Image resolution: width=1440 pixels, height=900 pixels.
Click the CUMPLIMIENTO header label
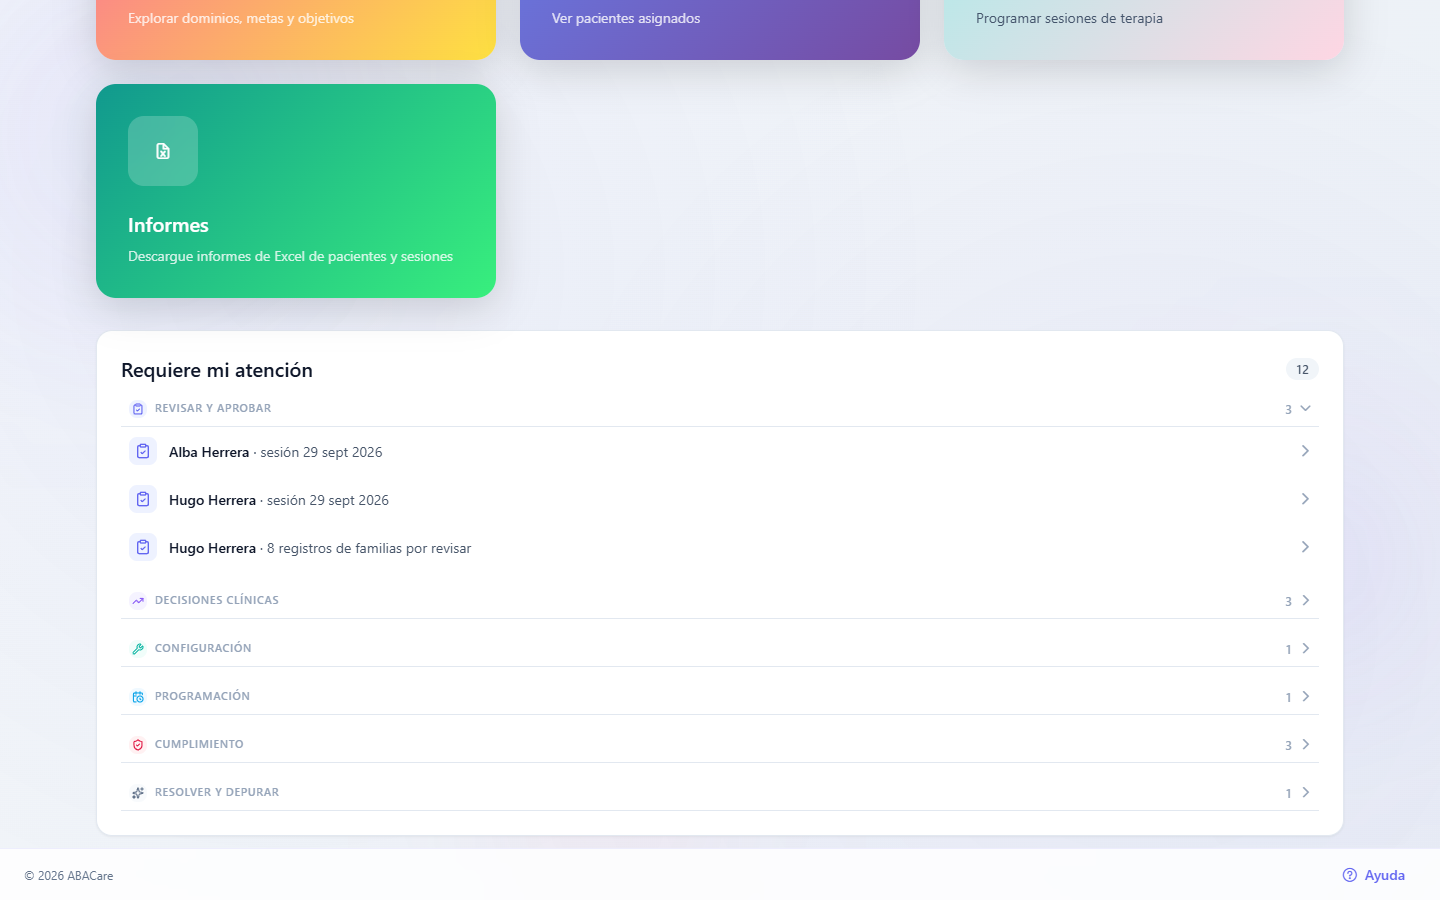[199, 744]
